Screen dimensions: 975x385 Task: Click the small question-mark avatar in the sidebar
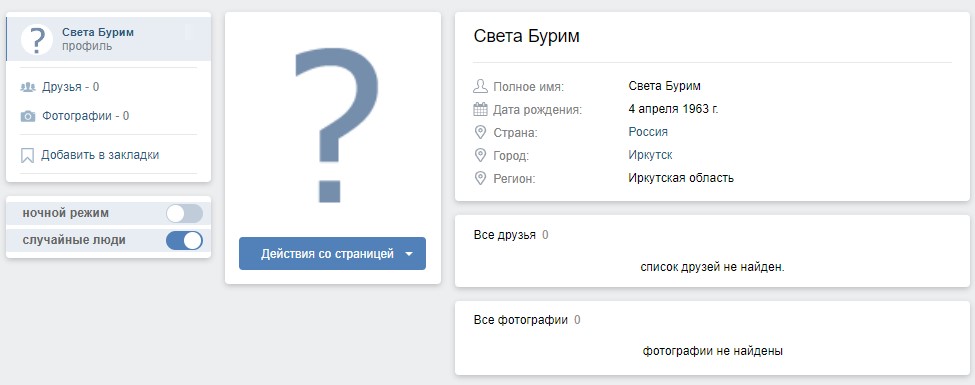pyautogui.click(x=37, y=39)
